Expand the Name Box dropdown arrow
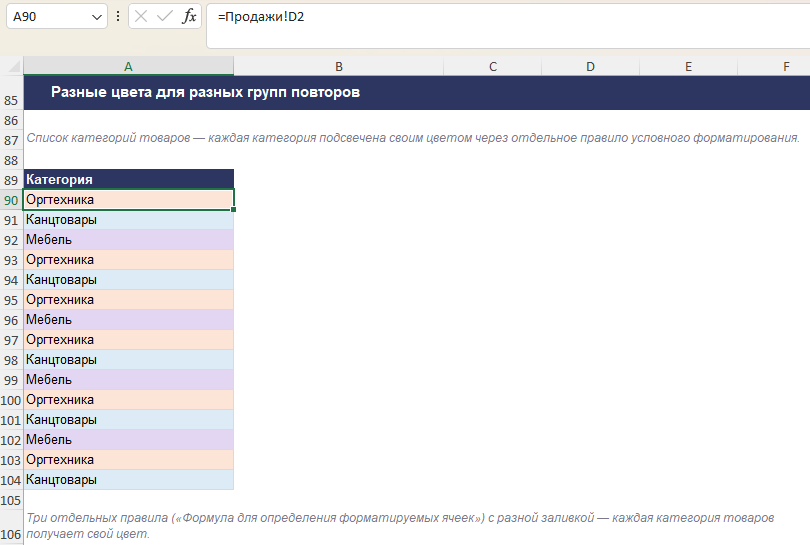 pyautogui.click(x=97, y=17)
